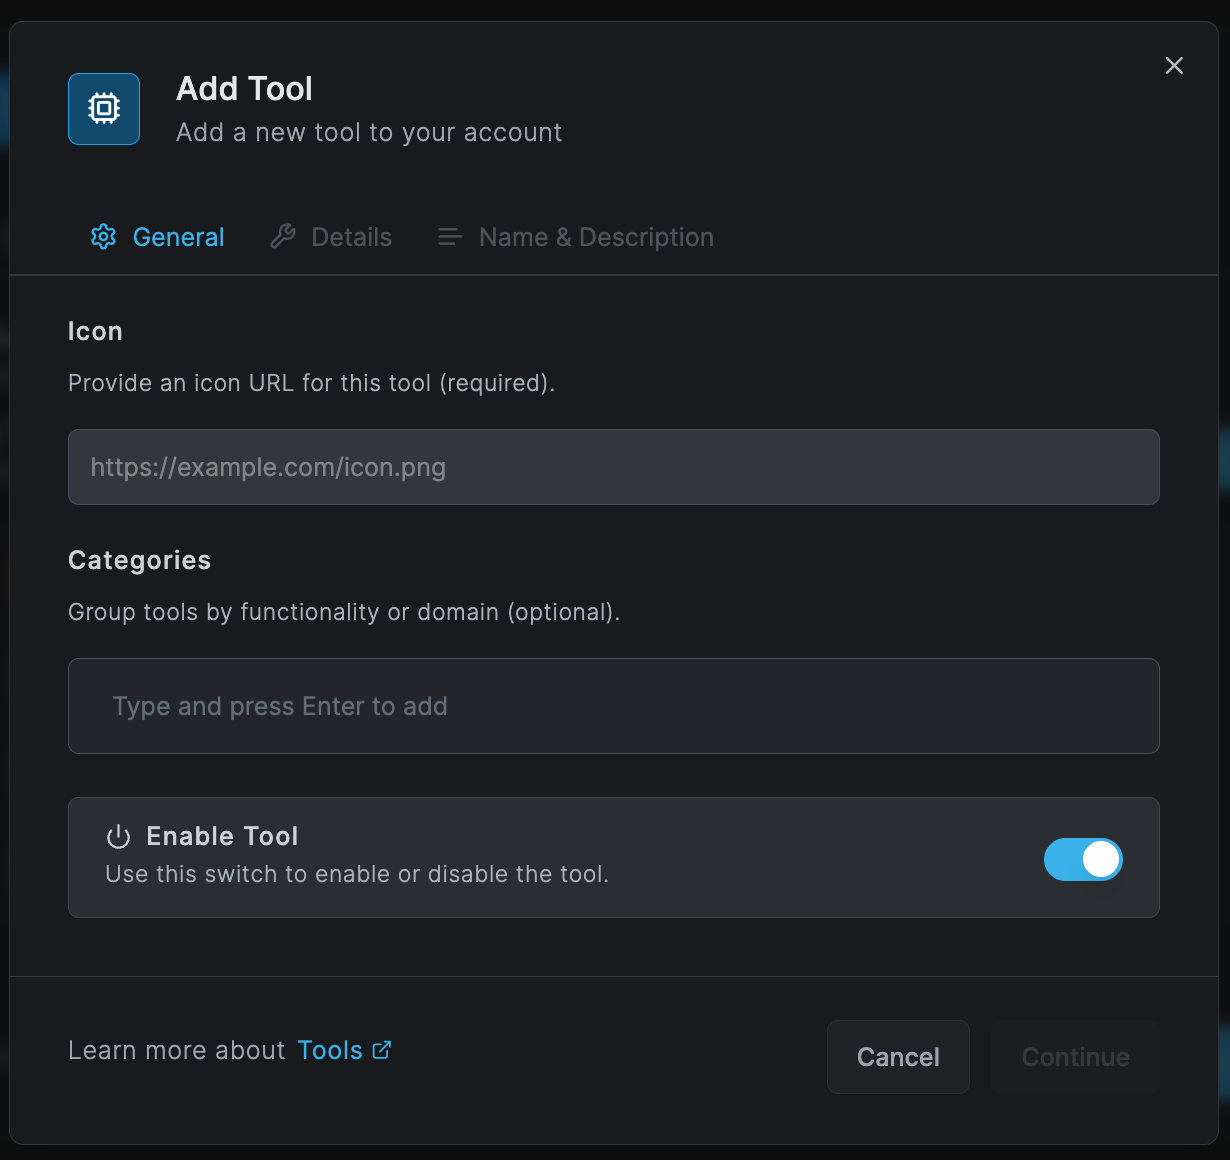
Task: Click the lines icon beside Name & Description
Action: pyautogui.click(x=448, y=236)
